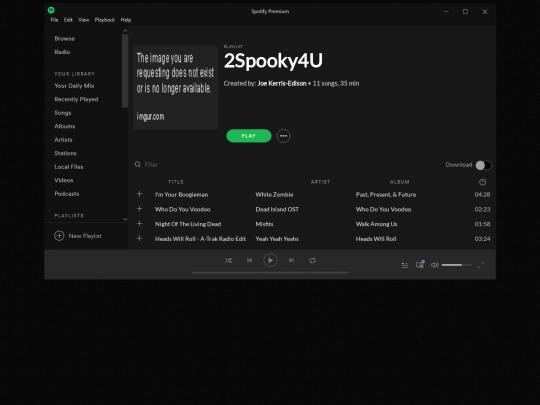Open creator Joe Kerris-Edison profile
This screenshot has width=540, height=405.
[282, 83]
